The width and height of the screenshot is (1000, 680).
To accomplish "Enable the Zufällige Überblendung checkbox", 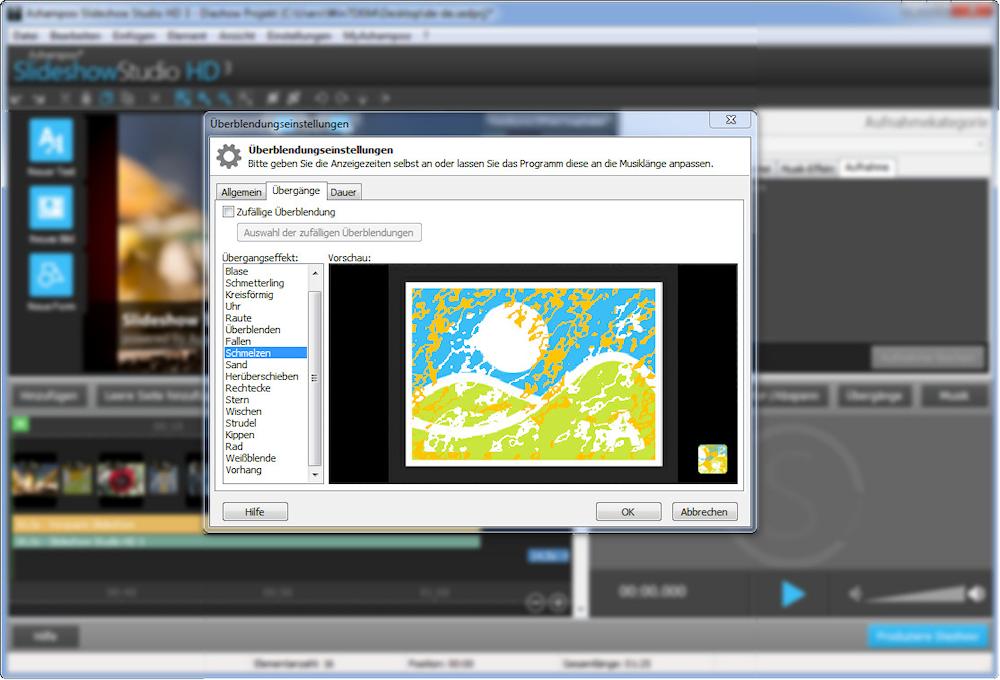I will pos(229,212).
